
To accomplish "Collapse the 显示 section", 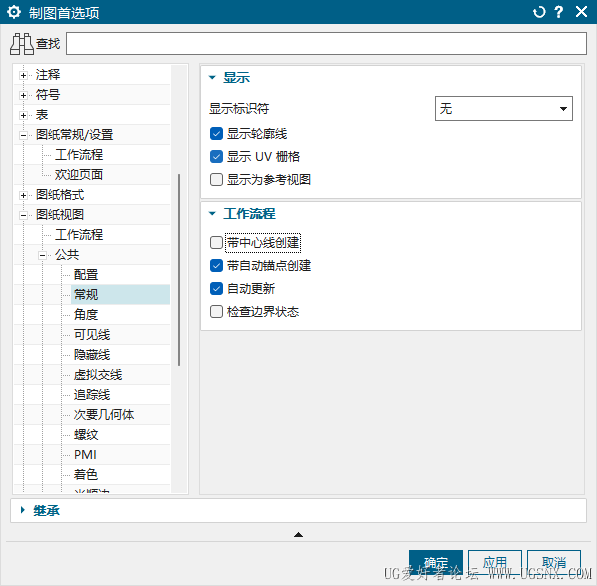I will 212,78.
